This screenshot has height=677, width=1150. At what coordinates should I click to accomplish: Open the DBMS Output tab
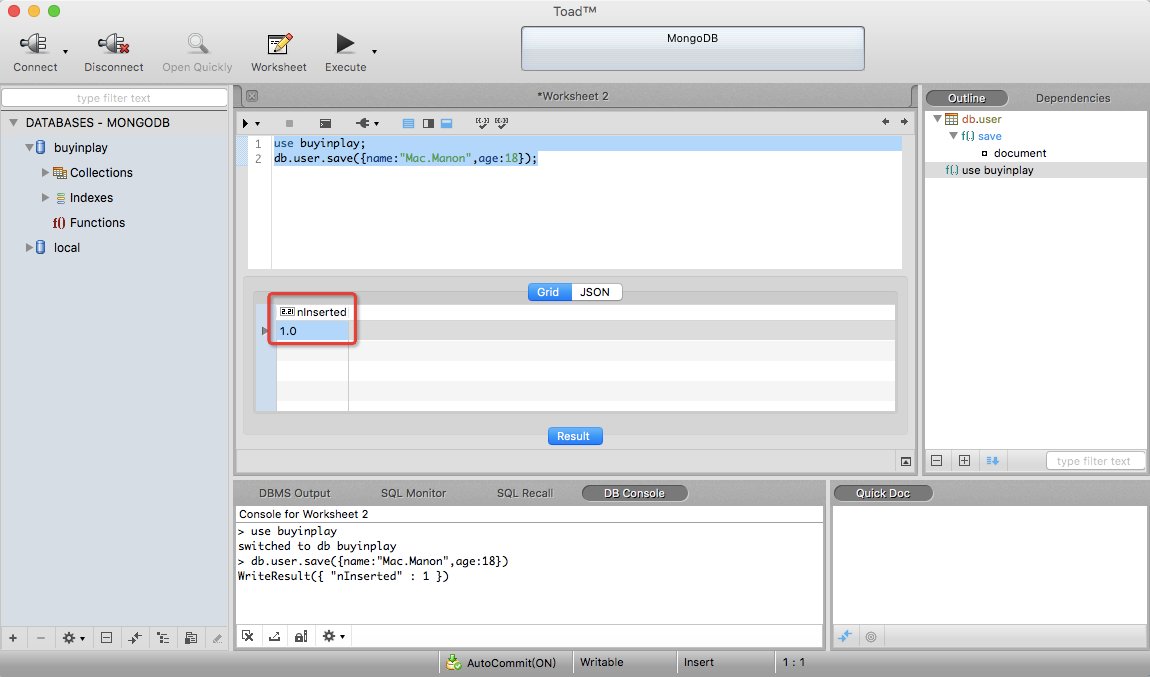295,494
